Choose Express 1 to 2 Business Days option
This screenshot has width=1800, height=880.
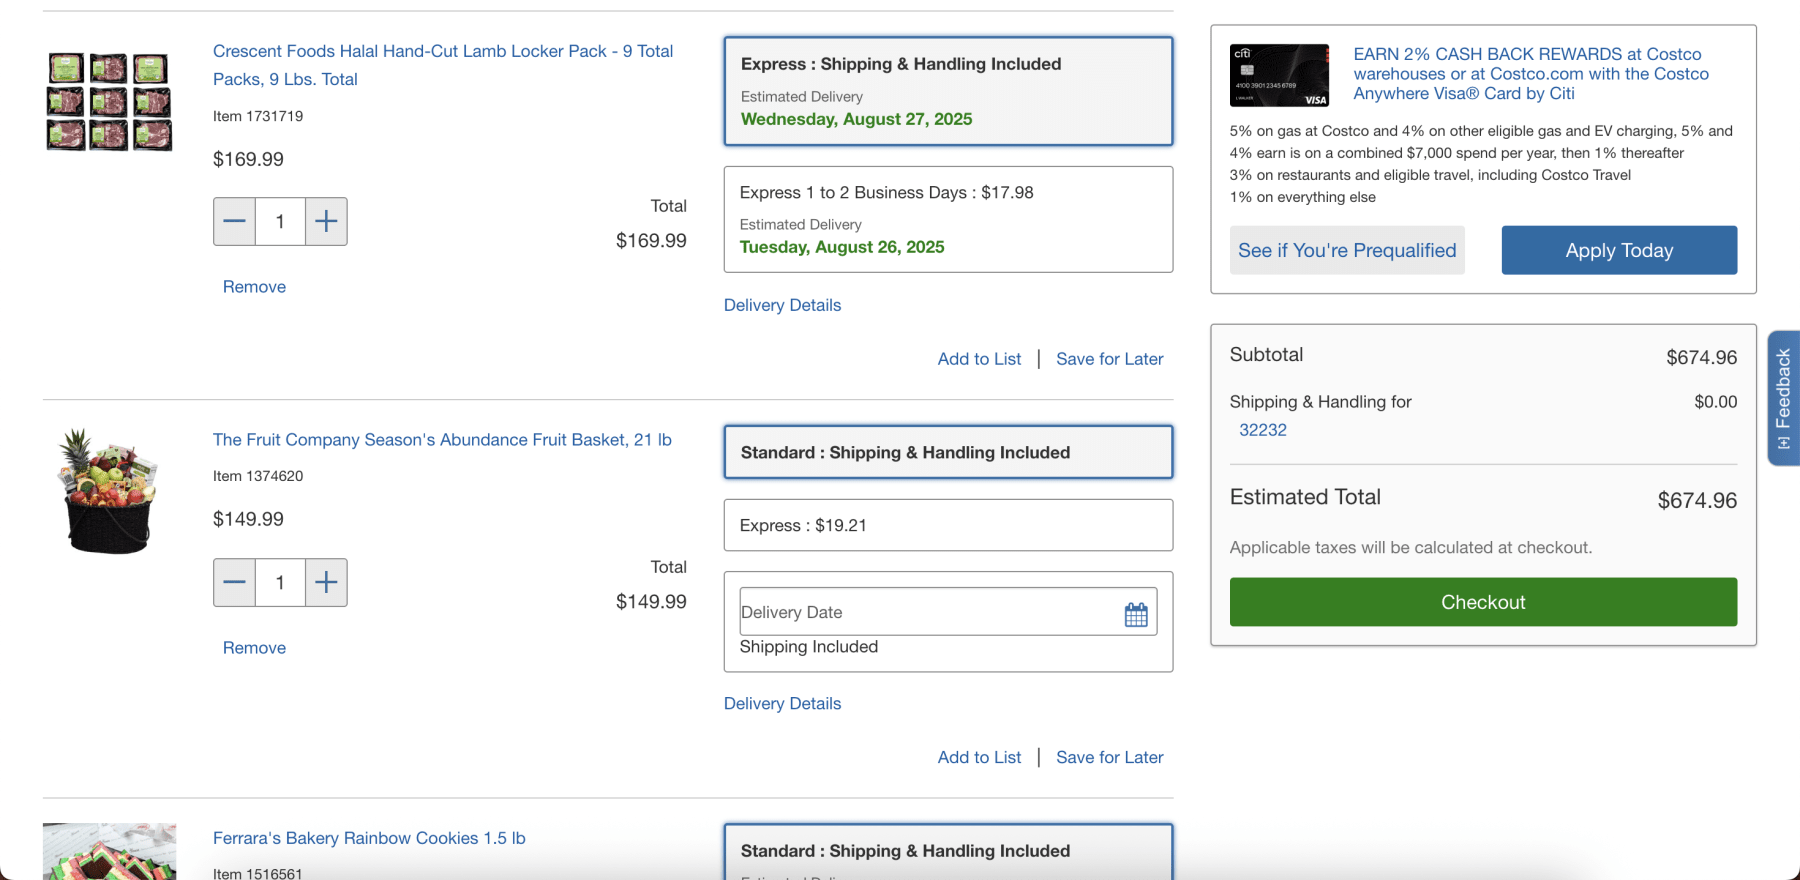coord(947,219)
